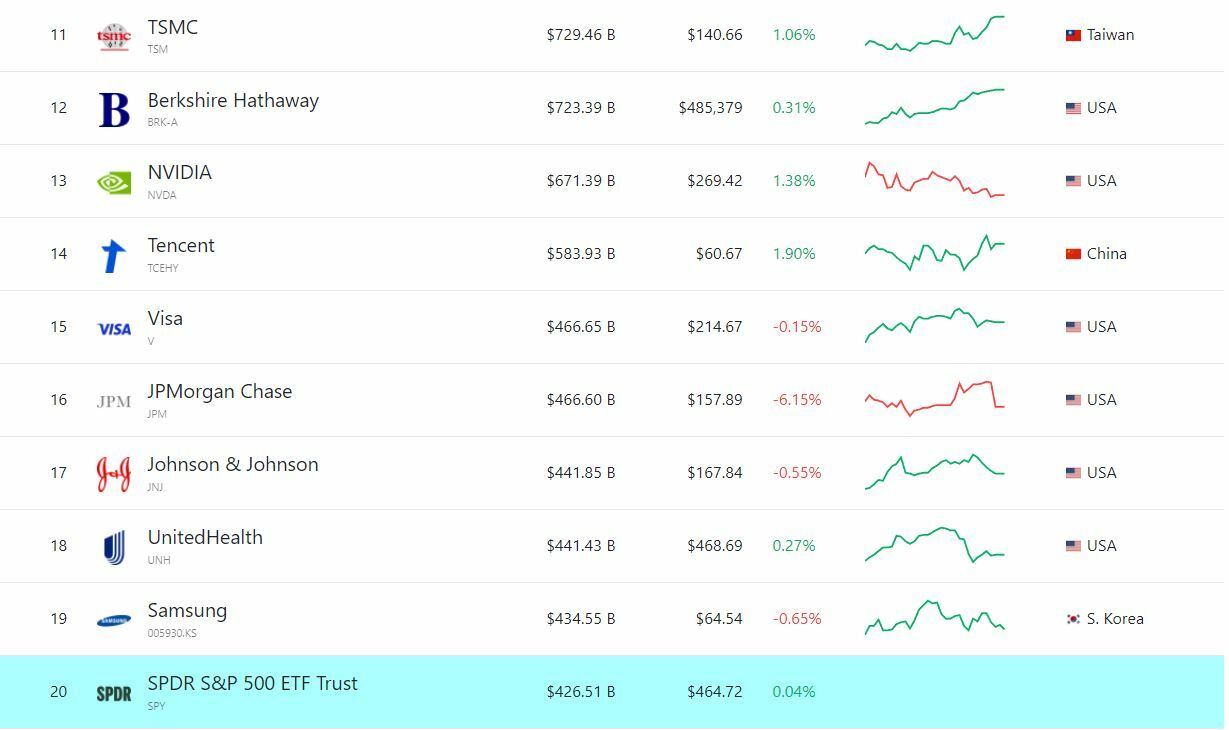Click the NVIDIA green eye logo

[x=114, y=182]
